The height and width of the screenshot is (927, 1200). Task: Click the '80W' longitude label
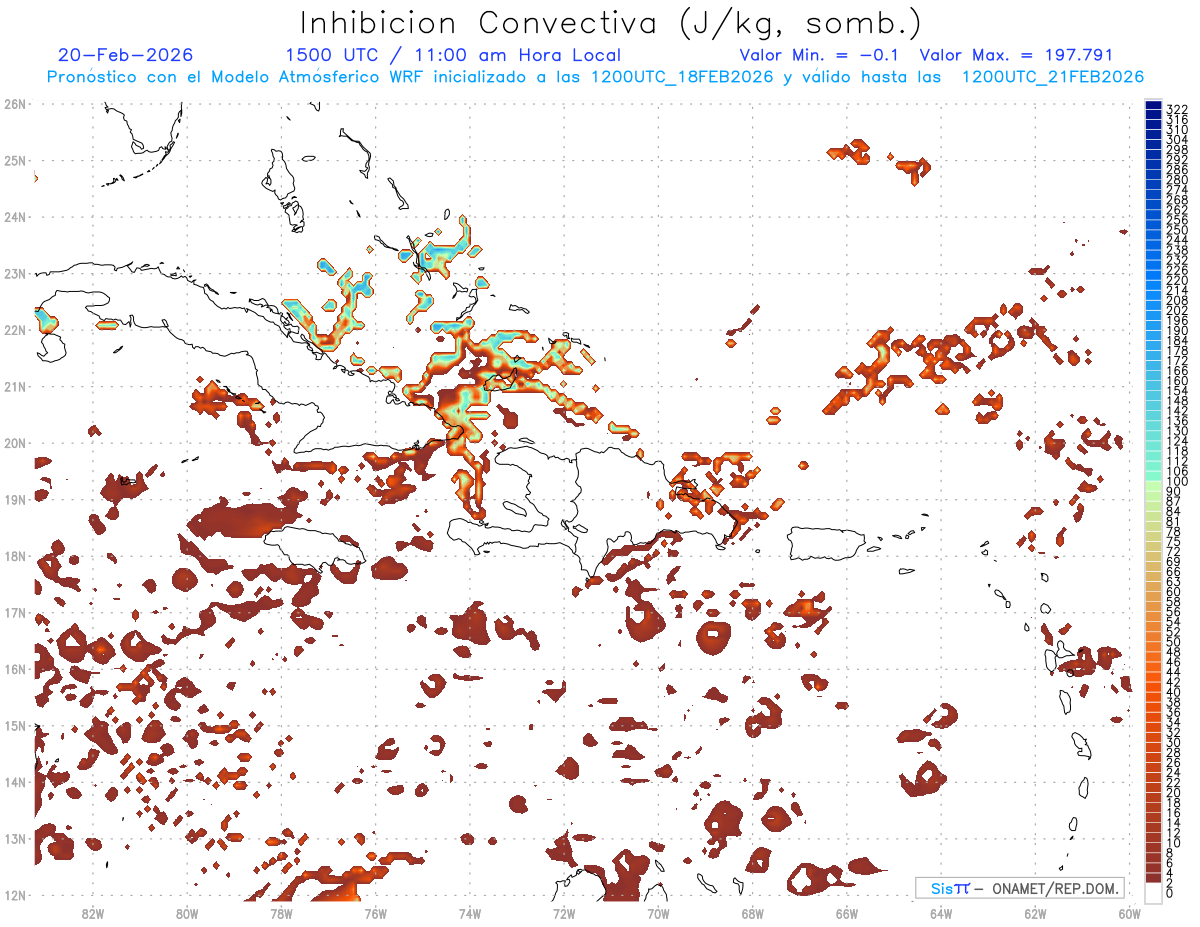coord(187,912)
